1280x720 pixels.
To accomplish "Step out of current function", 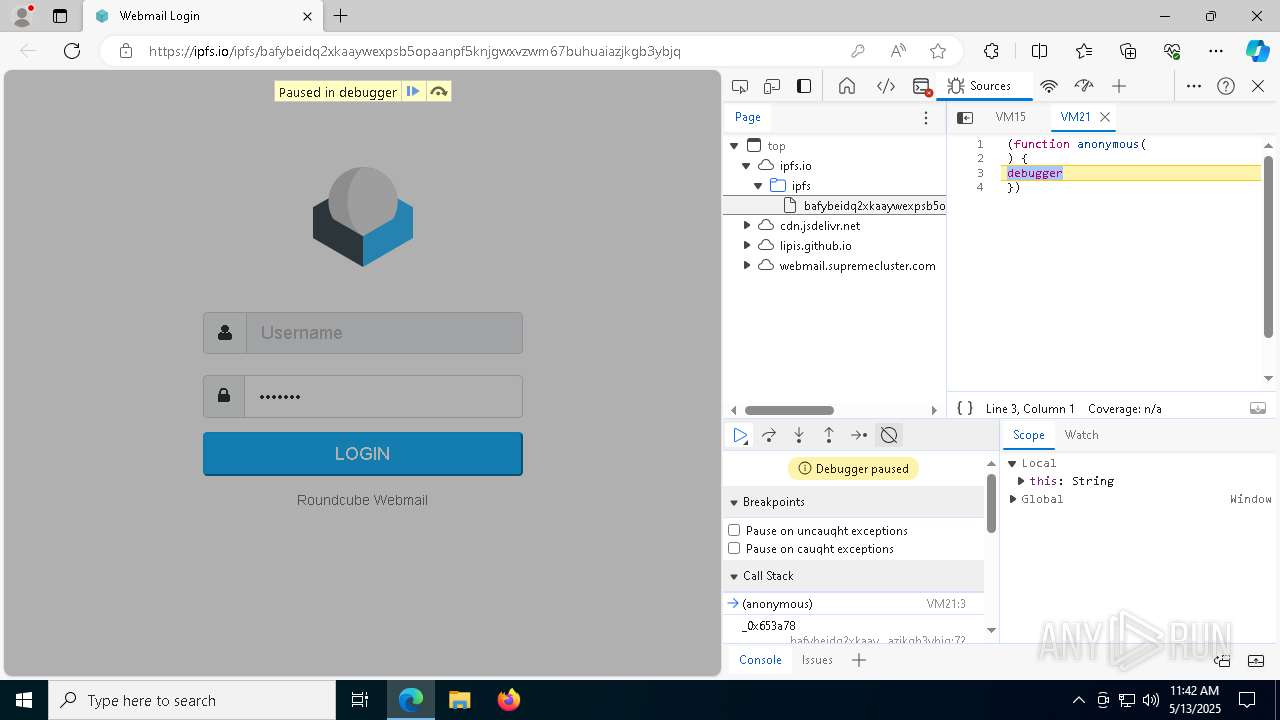I will coord(829,435).
